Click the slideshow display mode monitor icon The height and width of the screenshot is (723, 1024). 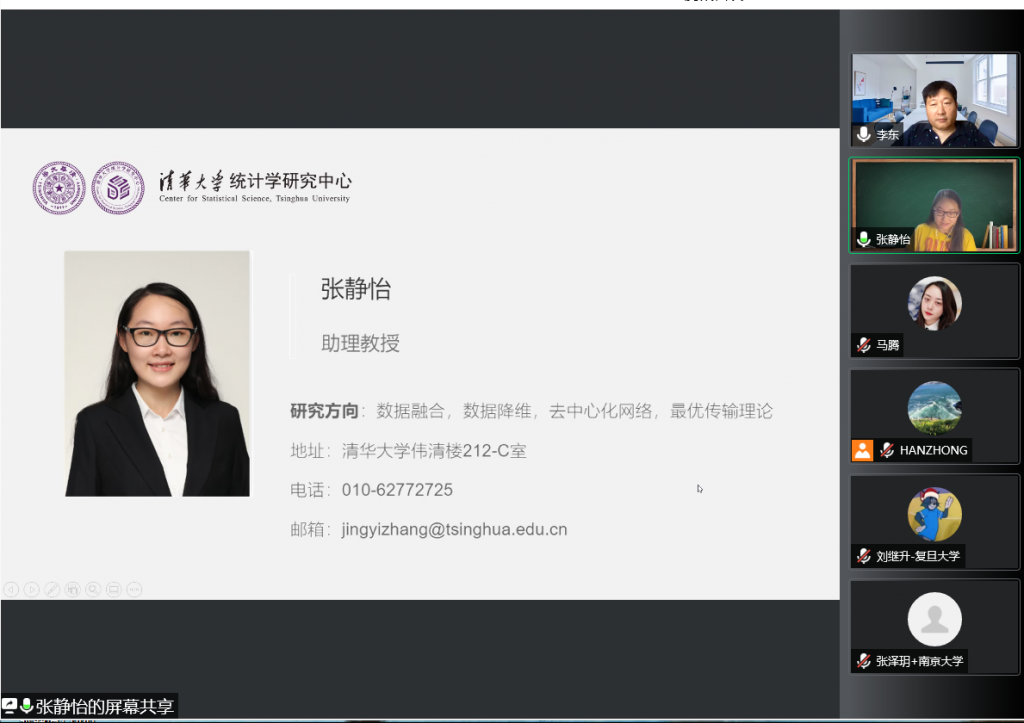pyautogui.click(x=113, y=589)
